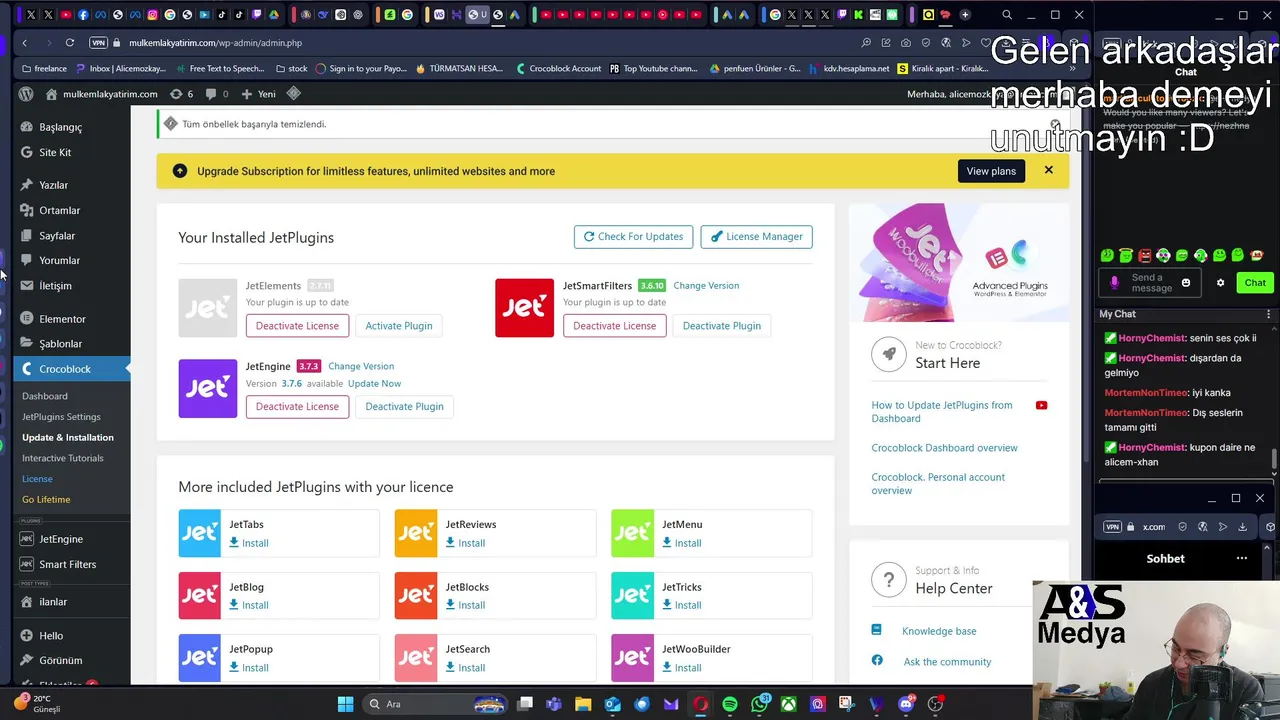Open How to Update JetPlugins from Dashboard
This screenshot has width=1280, height=720.
click(942, 412)
